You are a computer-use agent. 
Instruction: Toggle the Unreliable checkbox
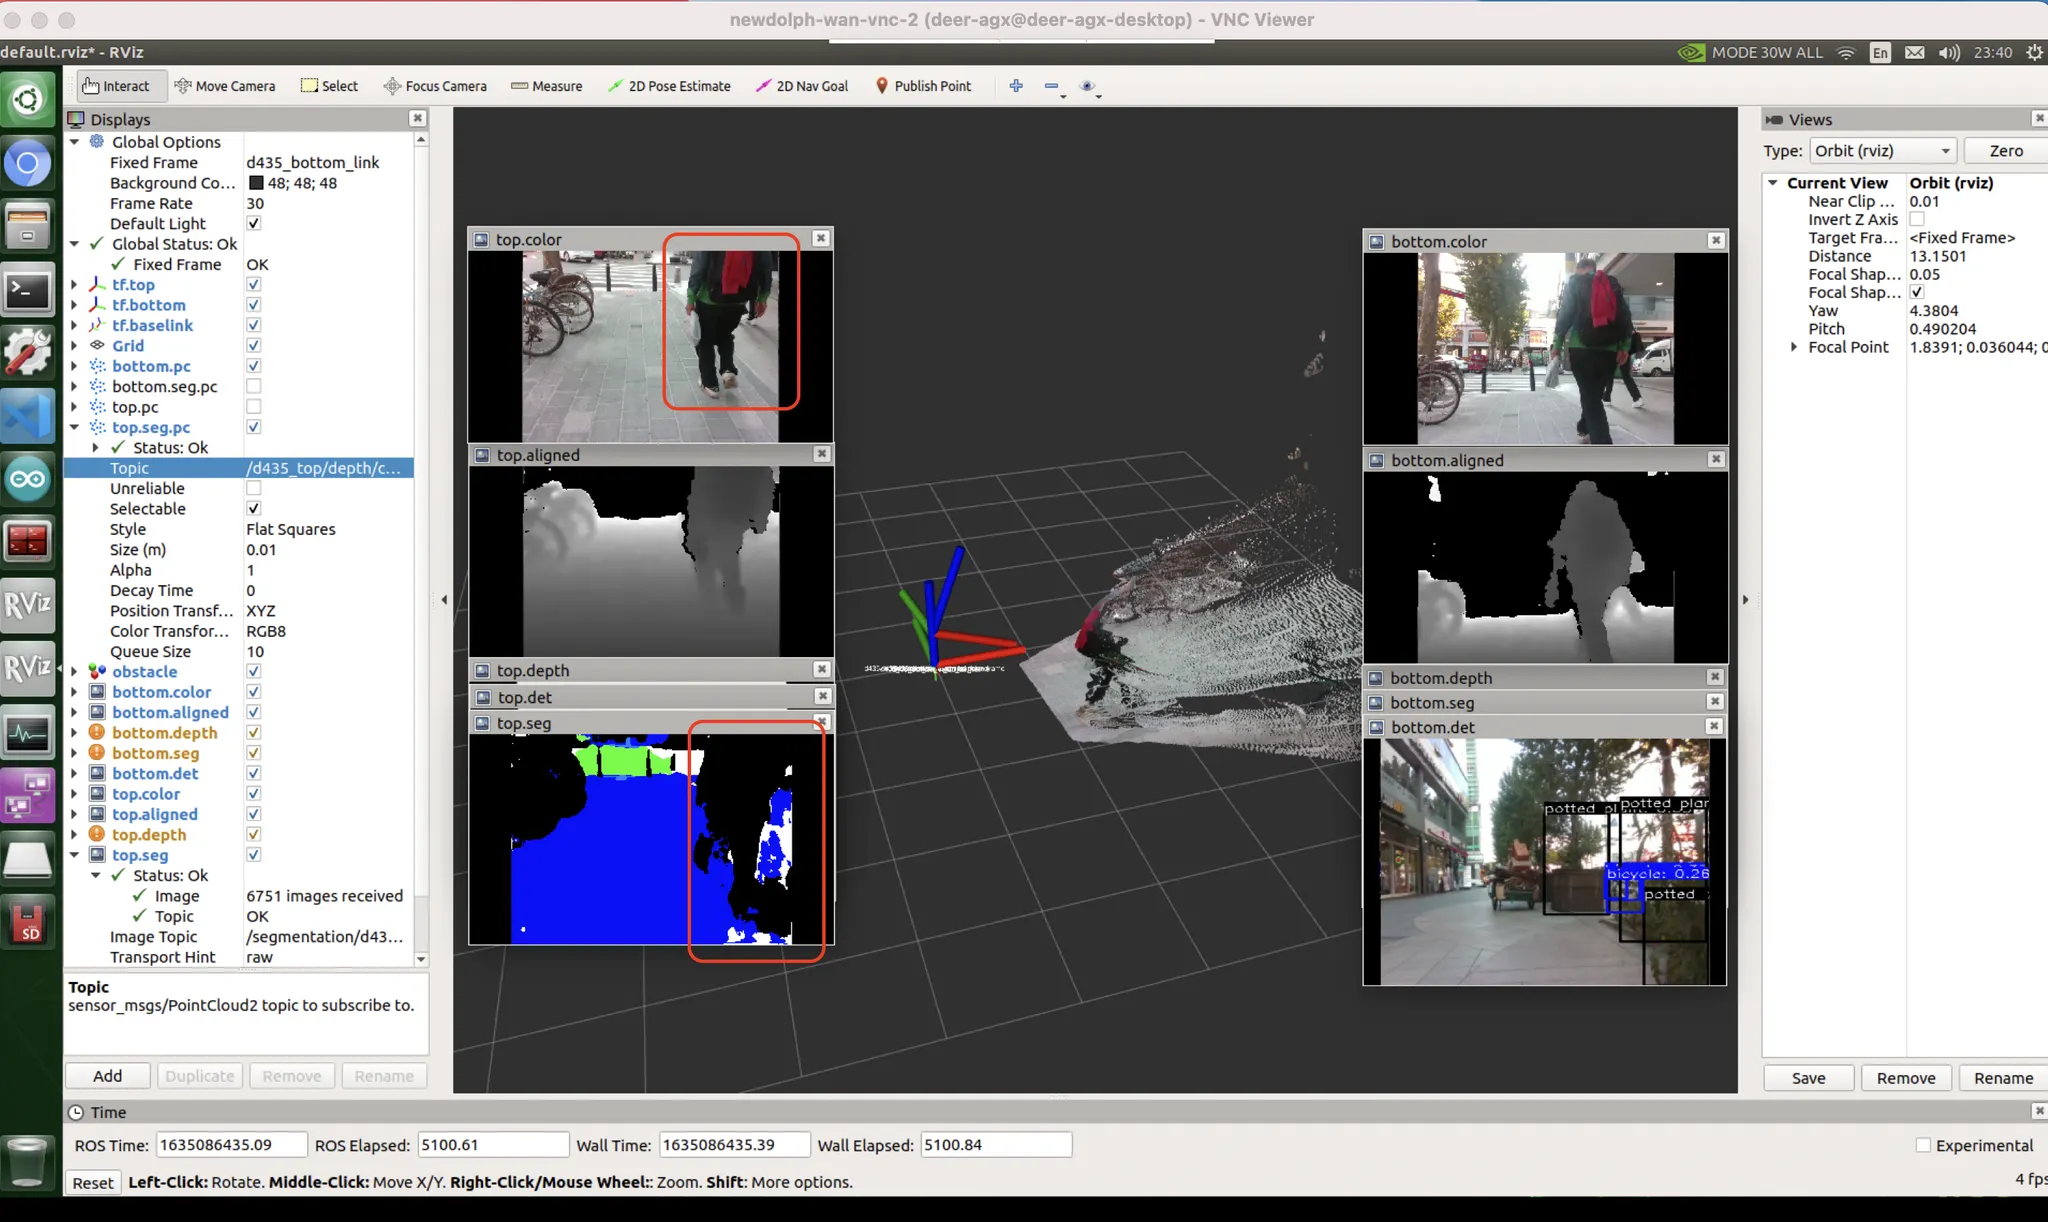pyautogui.click(x=254, y=488)
